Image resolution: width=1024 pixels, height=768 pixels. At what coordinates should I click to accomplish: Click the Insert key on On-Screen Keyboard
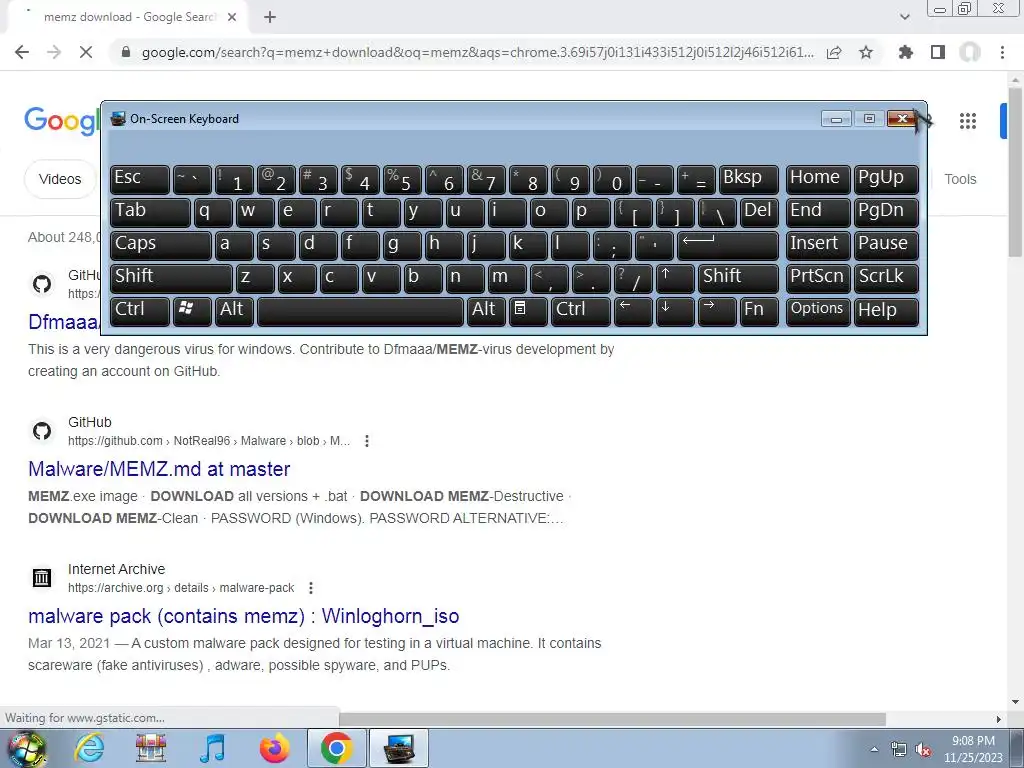[818, 245]
